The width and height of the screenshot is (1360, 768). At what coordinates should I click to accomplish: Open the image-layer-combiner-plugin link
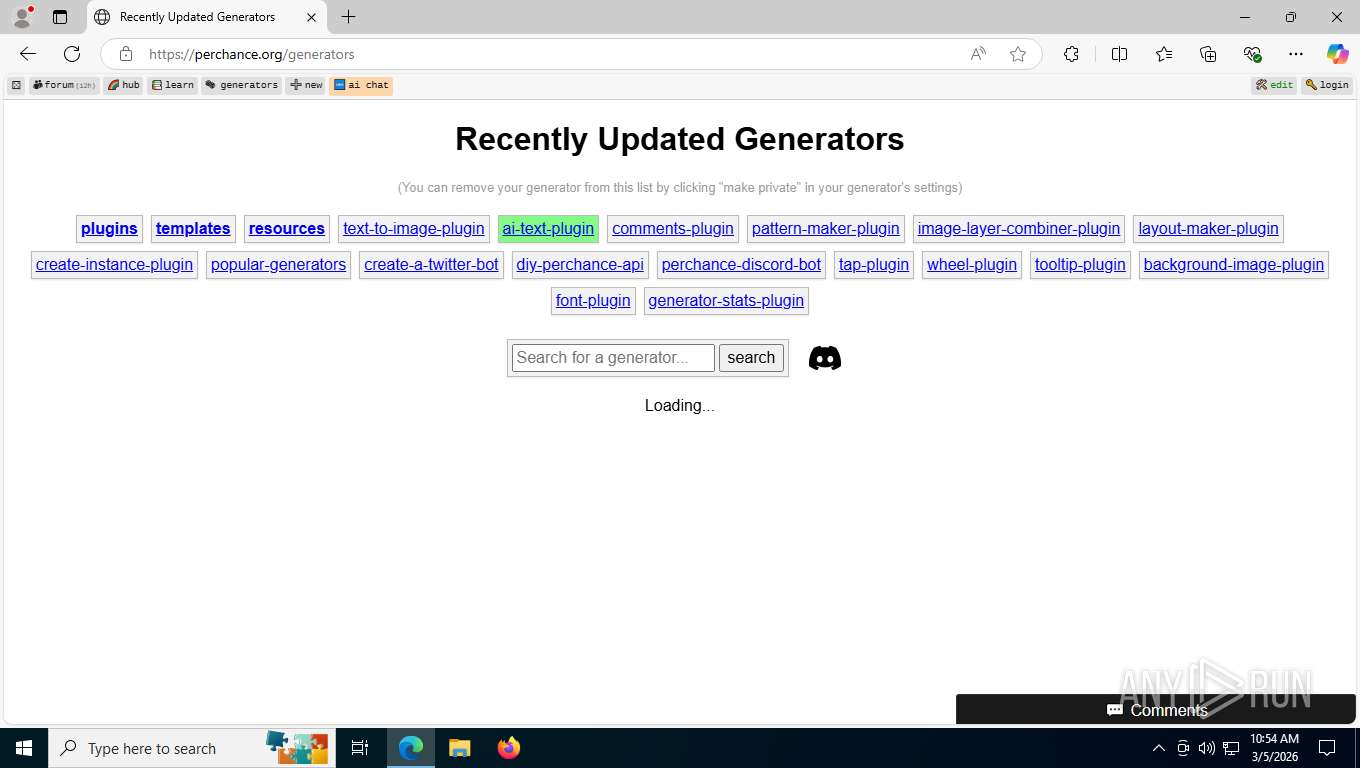coord(1019,229)
